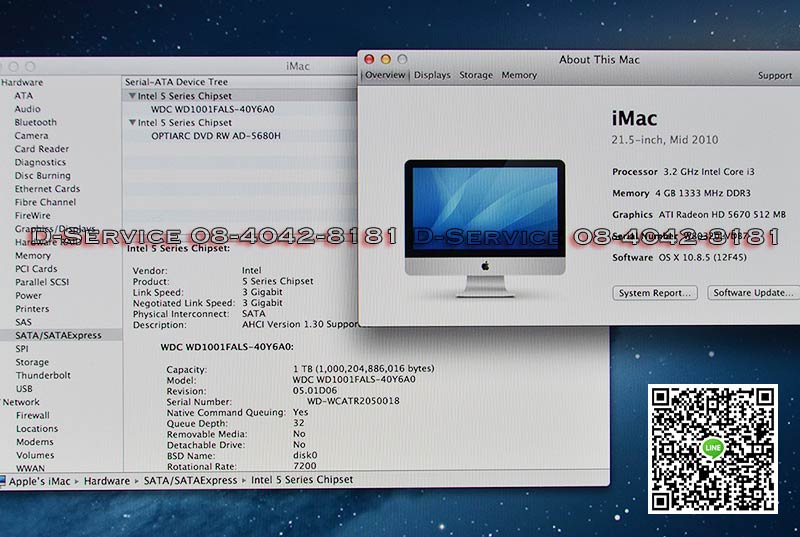Select ATA in Hardware sidebar

(x=23, y=95)
